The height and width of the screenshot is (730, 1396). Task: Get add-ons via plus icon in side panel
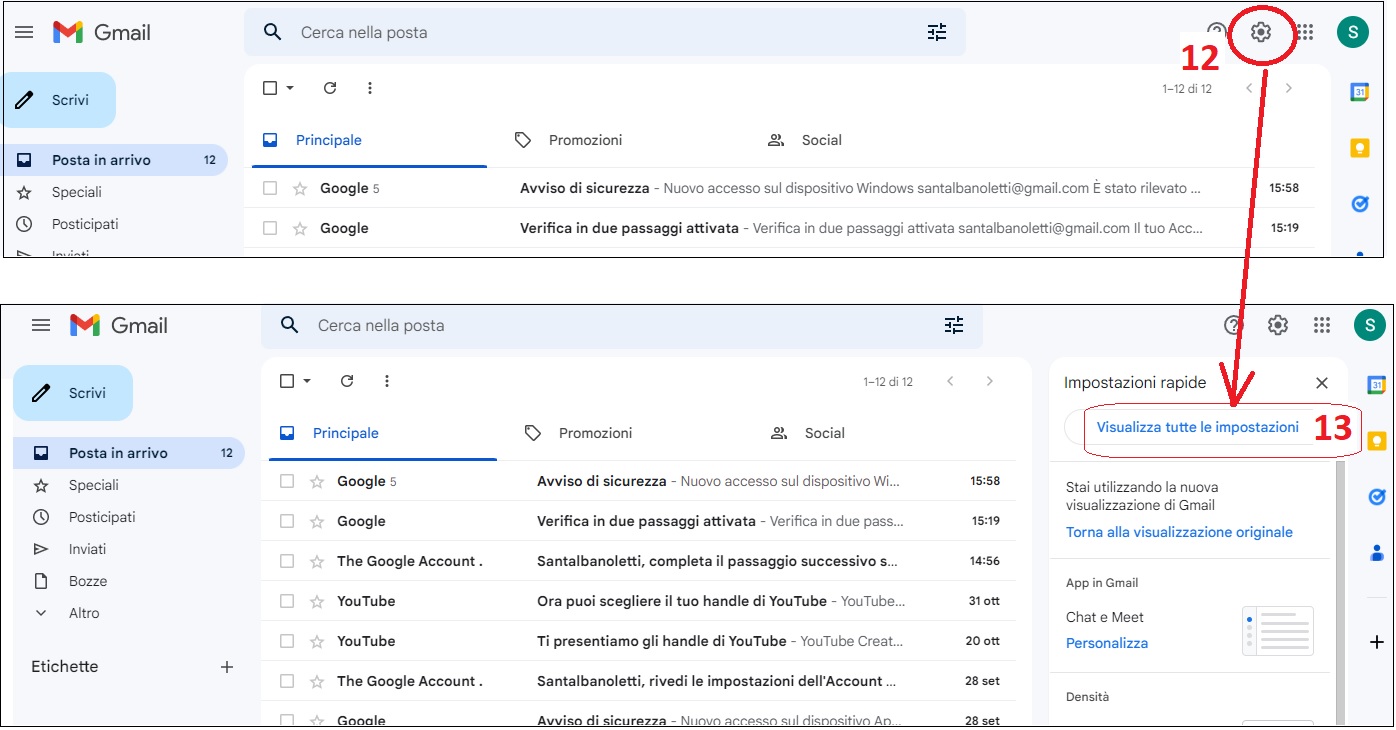point(1377,641)
